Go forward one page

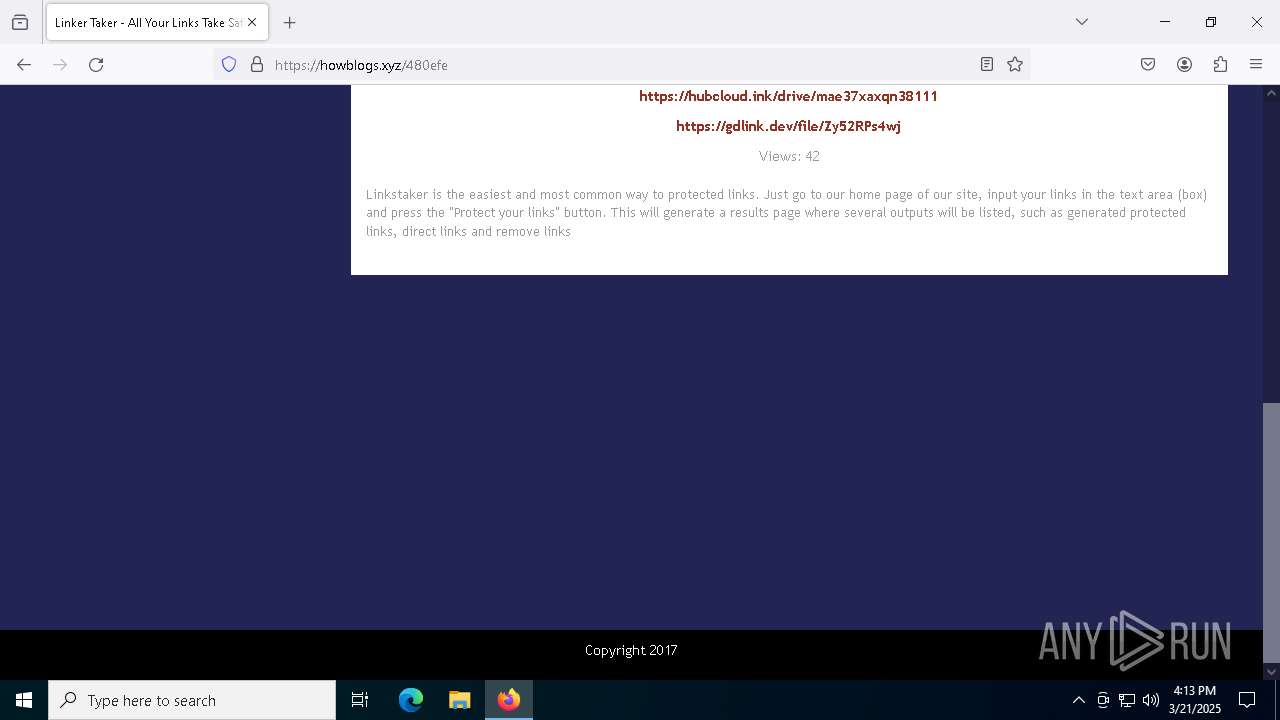[x=60, y=65]
